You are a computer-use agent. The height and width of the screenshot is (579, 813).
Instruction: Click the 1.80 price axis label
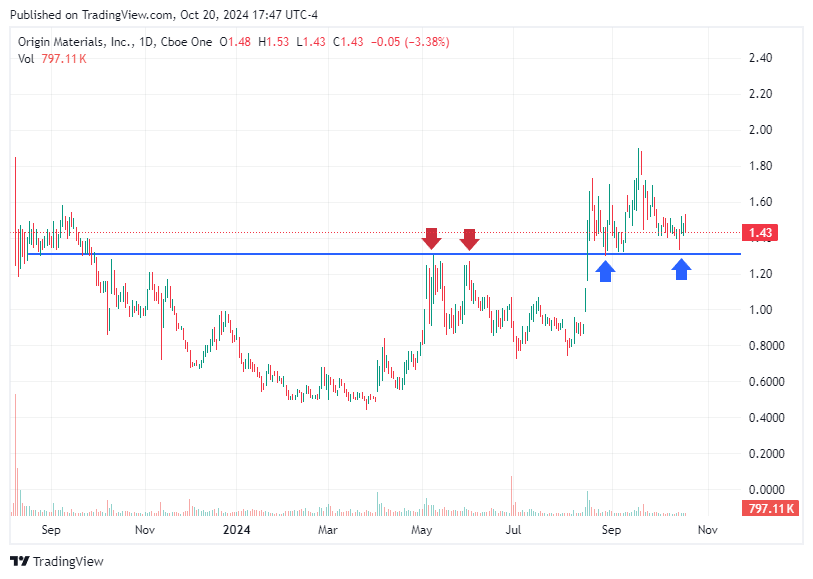click(761, 166)
